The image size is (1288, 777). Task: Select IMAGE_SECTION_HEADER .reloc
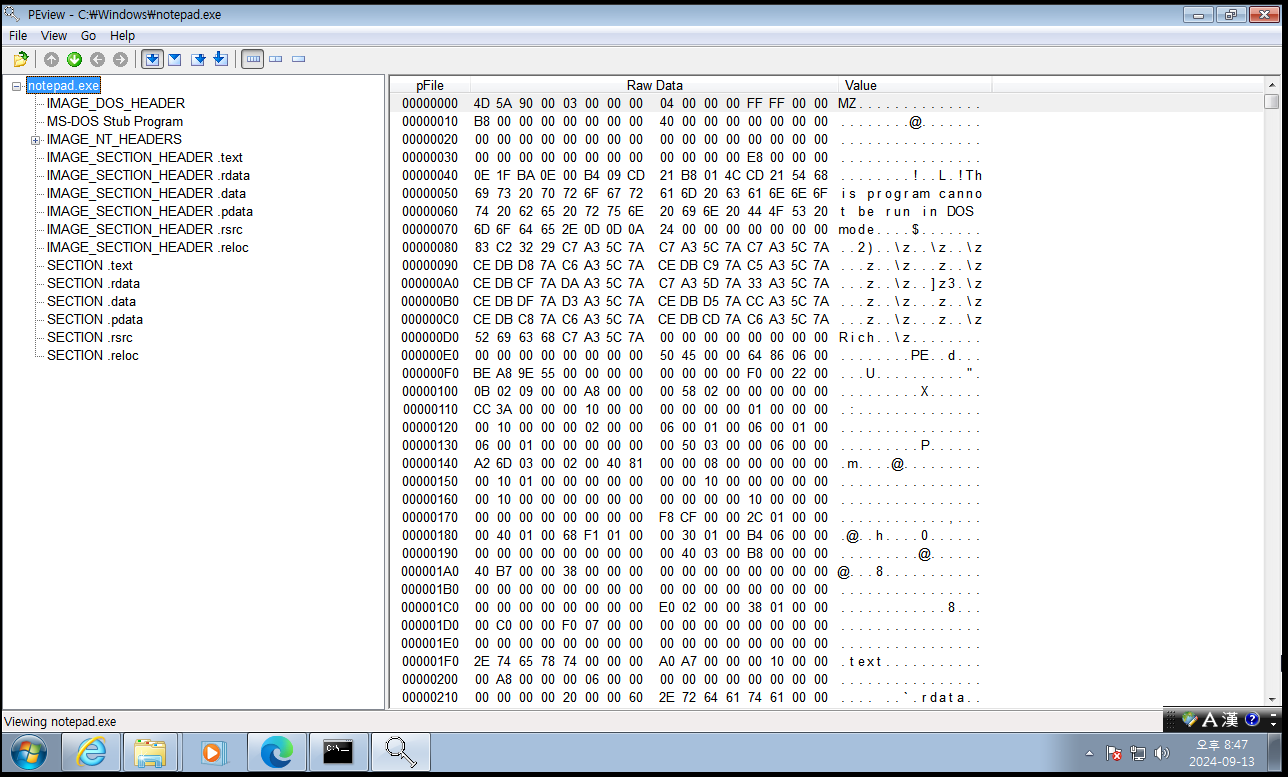[x=148, y=247]
